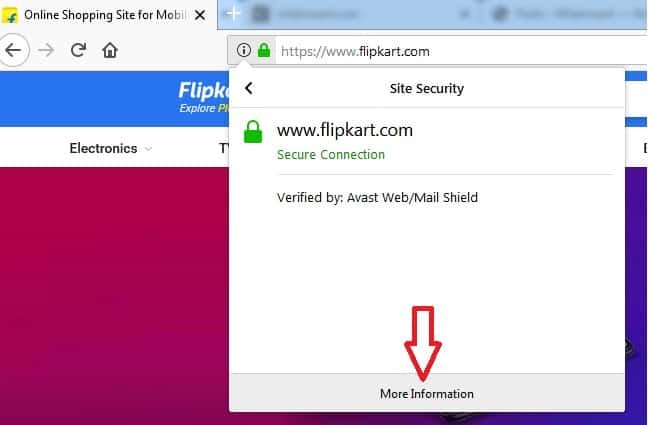This screenshot has width=648, height=425.
Task: Expand the Electronics dropdown chevron
Action: pyautogui.click(x=148, y=149)
